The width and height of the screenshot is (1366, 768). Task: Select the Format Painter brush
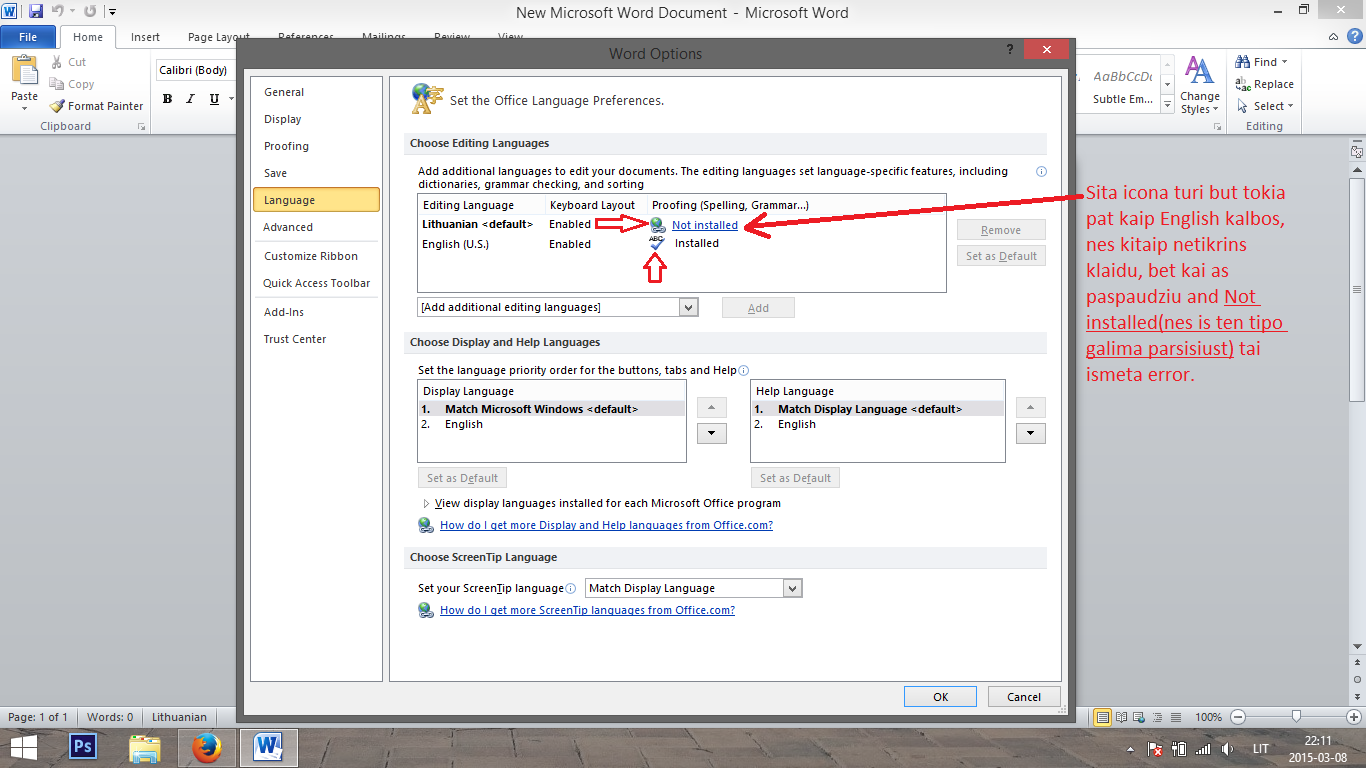click(97, 106)
